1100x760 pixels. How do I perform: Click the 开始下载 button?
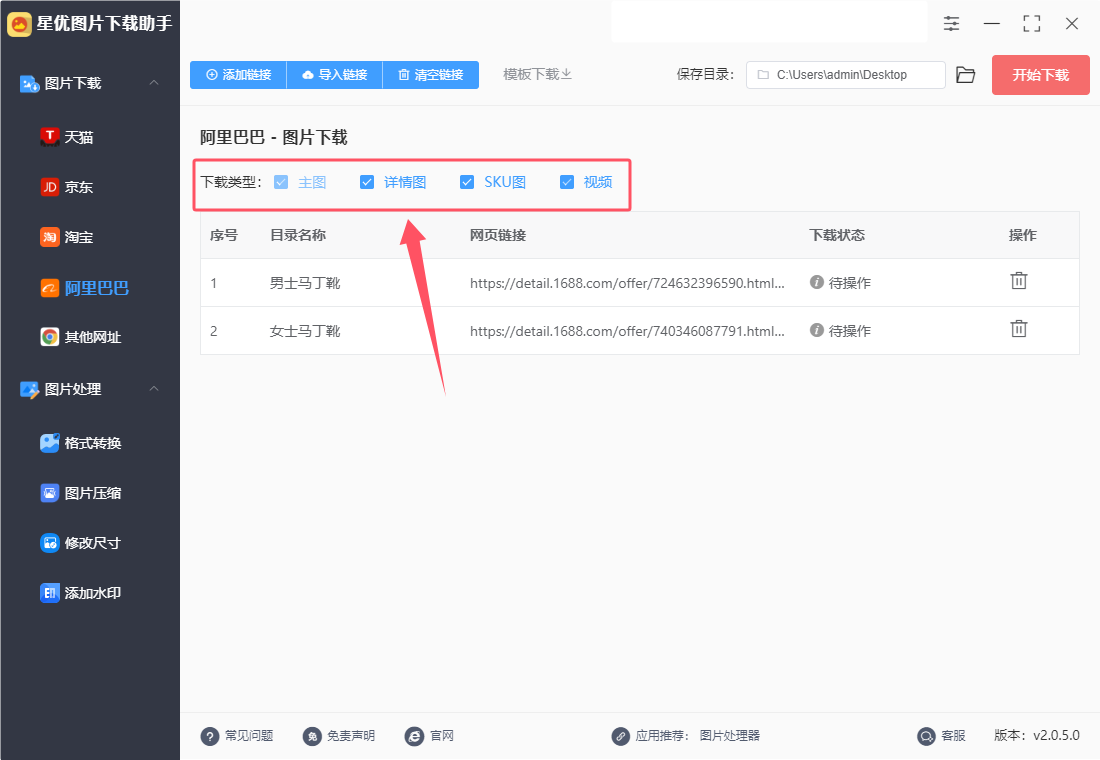click(x=1040, y=75)
